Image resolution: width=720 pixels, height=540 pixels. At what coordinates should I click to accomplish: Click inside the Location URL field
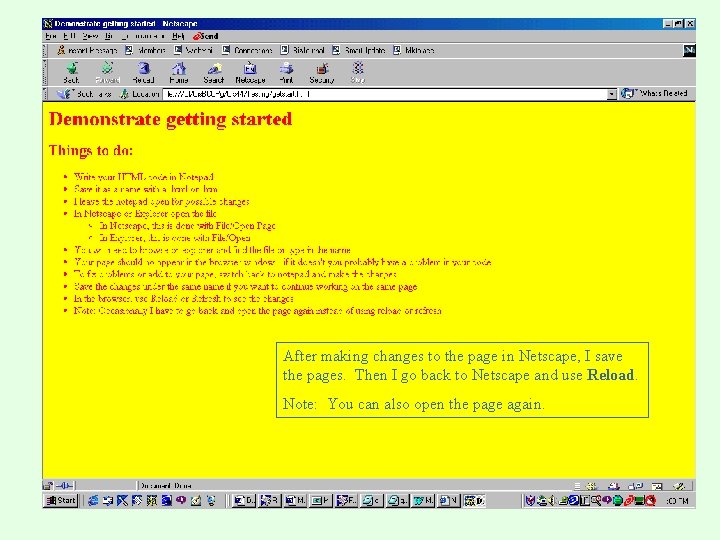click(x=385, y=94)
